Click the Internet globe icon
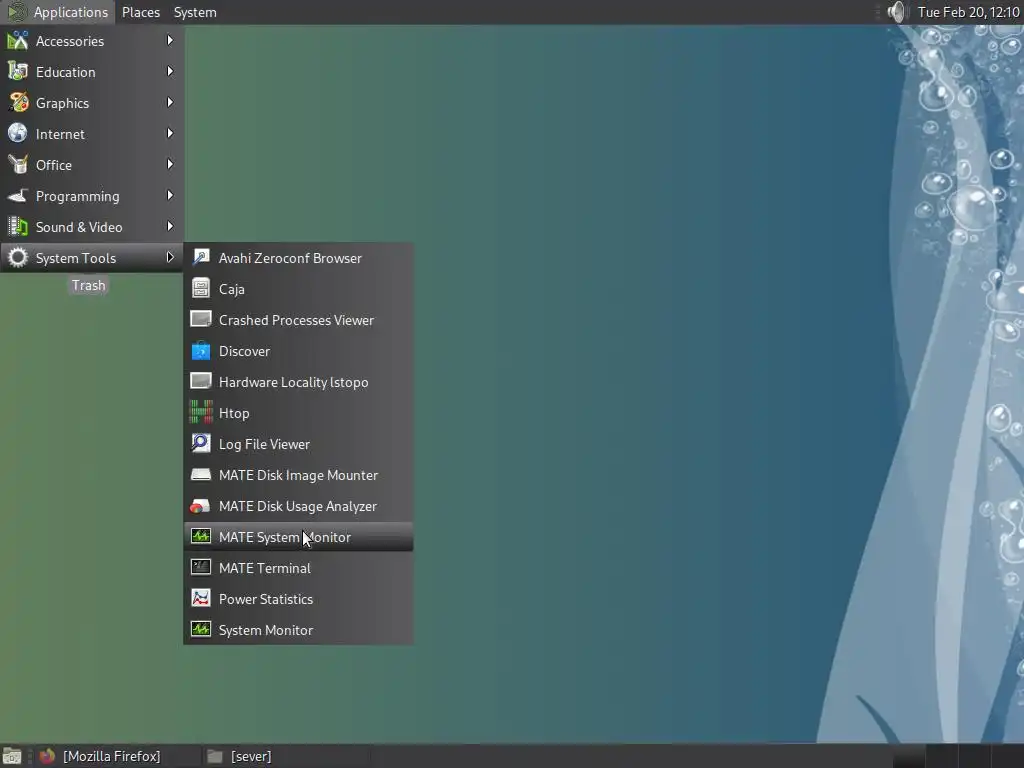1024x768 pixels. pos(18,133)
